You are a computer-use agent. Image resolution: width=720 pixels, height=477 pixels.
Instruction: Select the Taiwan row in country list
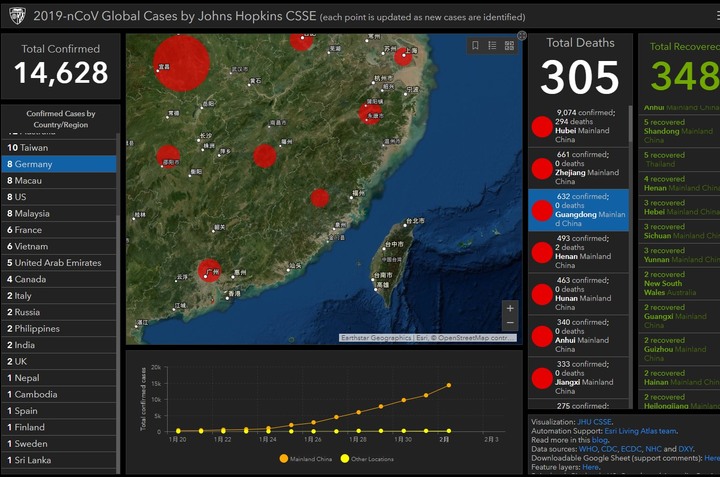(59, 148)
